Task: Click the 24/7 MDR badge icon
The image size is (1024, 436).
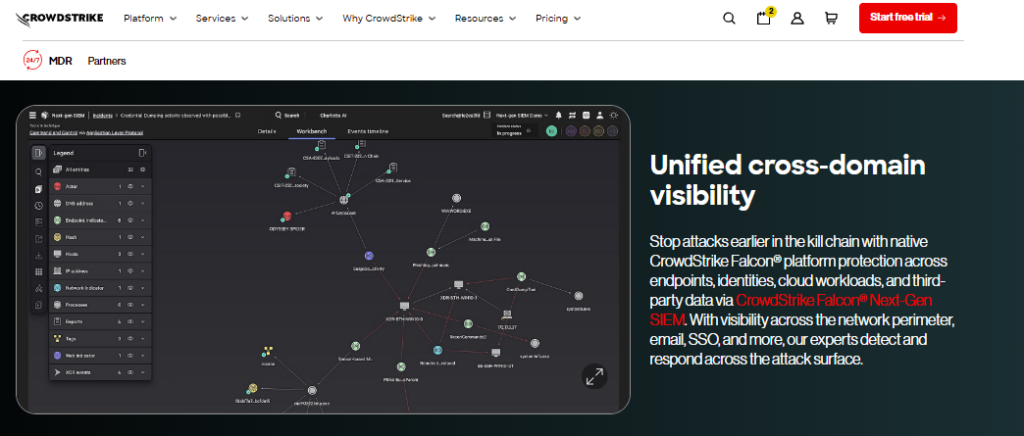Action: click(x=33, y=60)
